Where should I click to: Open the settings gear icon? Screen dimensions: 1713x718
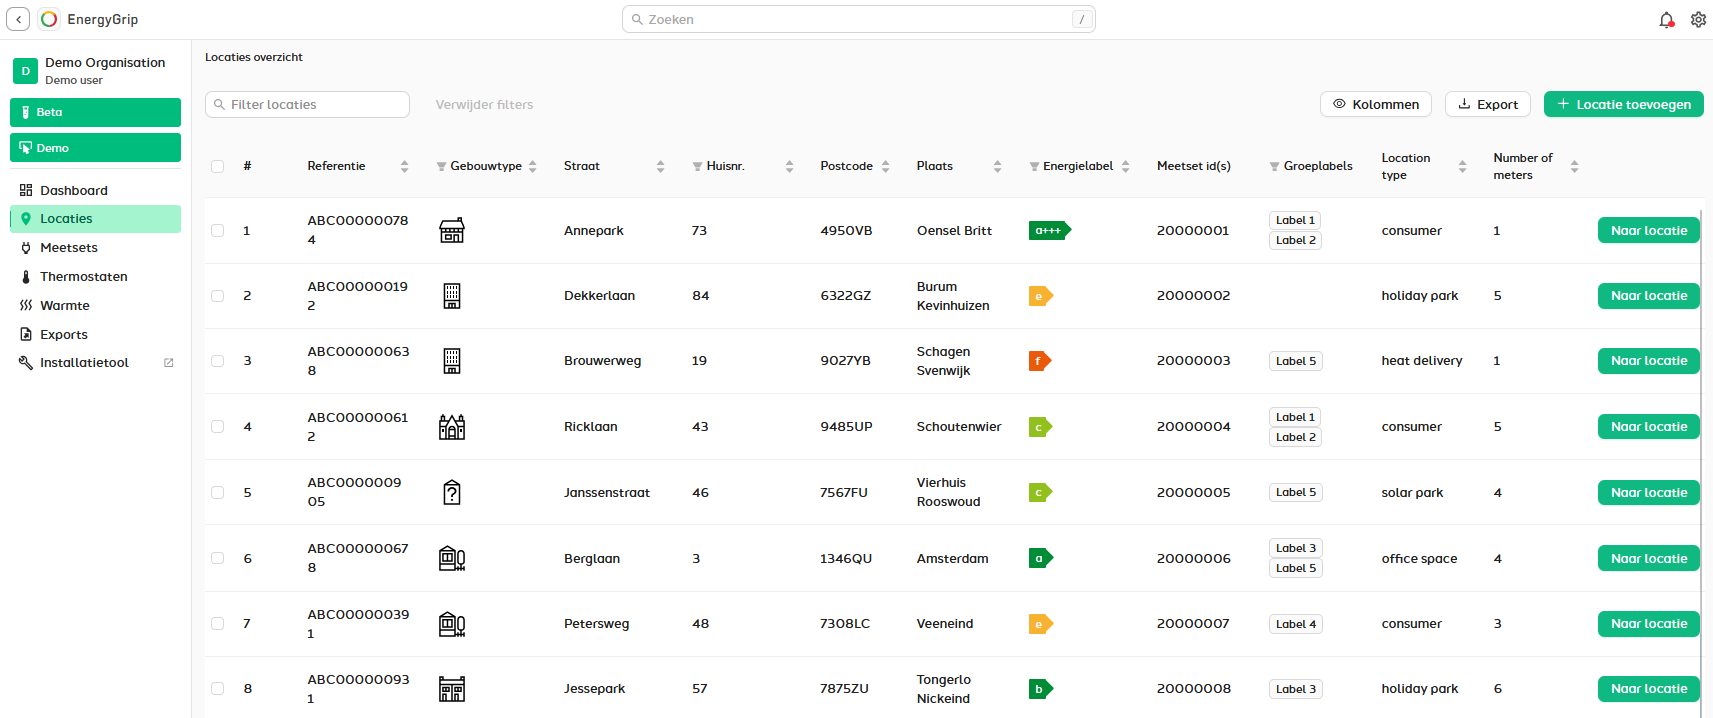coord(1698,20)
